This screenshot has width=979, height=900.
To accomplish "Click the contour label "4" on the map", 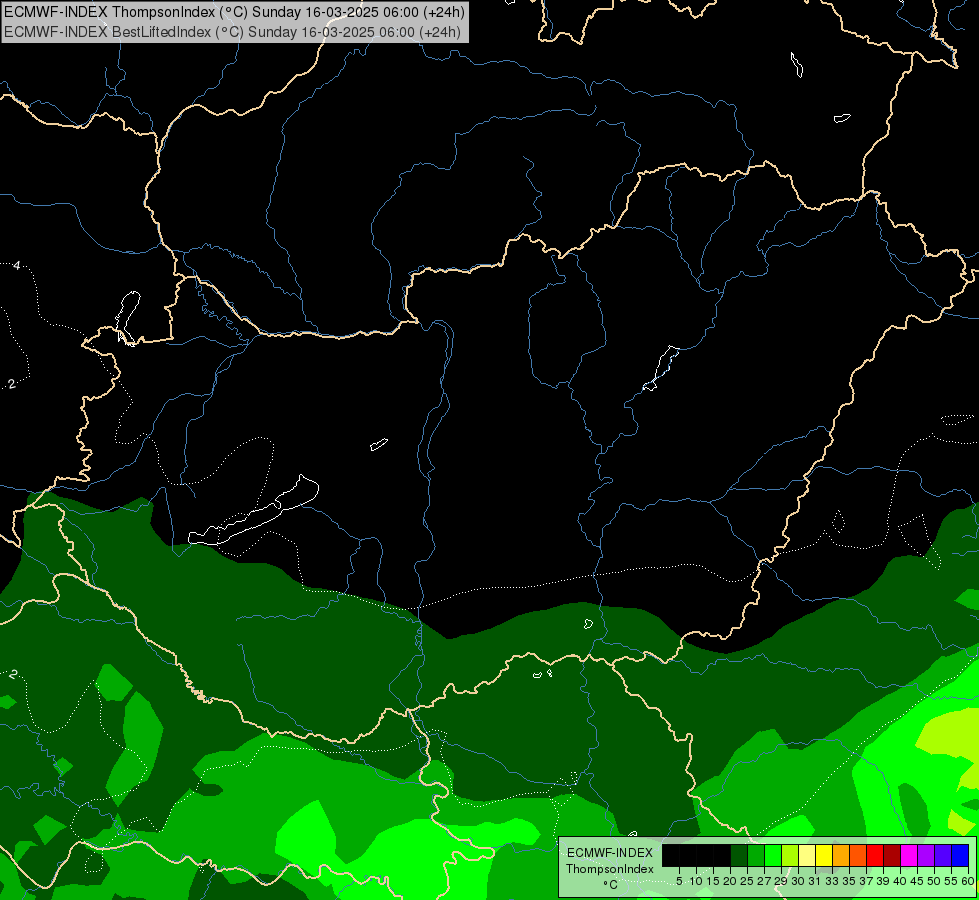I will pos(17,265).
